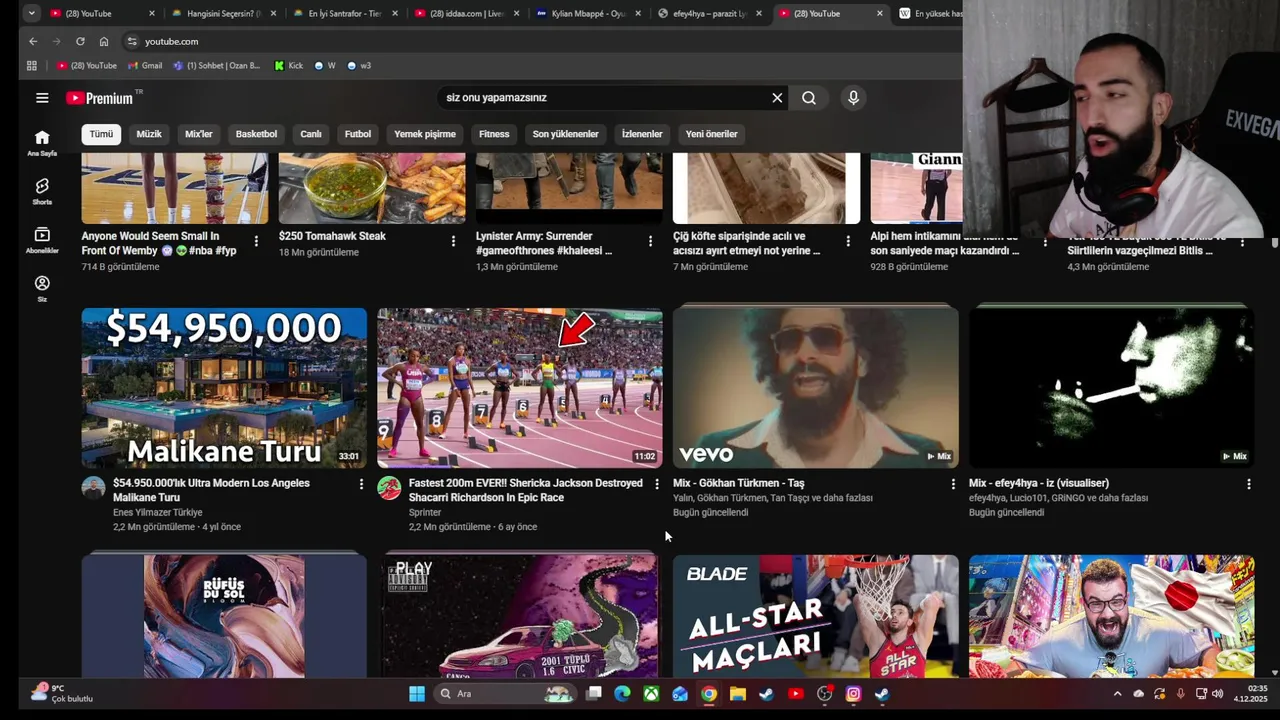Select the Müzik filter chip
The image size is (1280, 720).
point(149,134)
